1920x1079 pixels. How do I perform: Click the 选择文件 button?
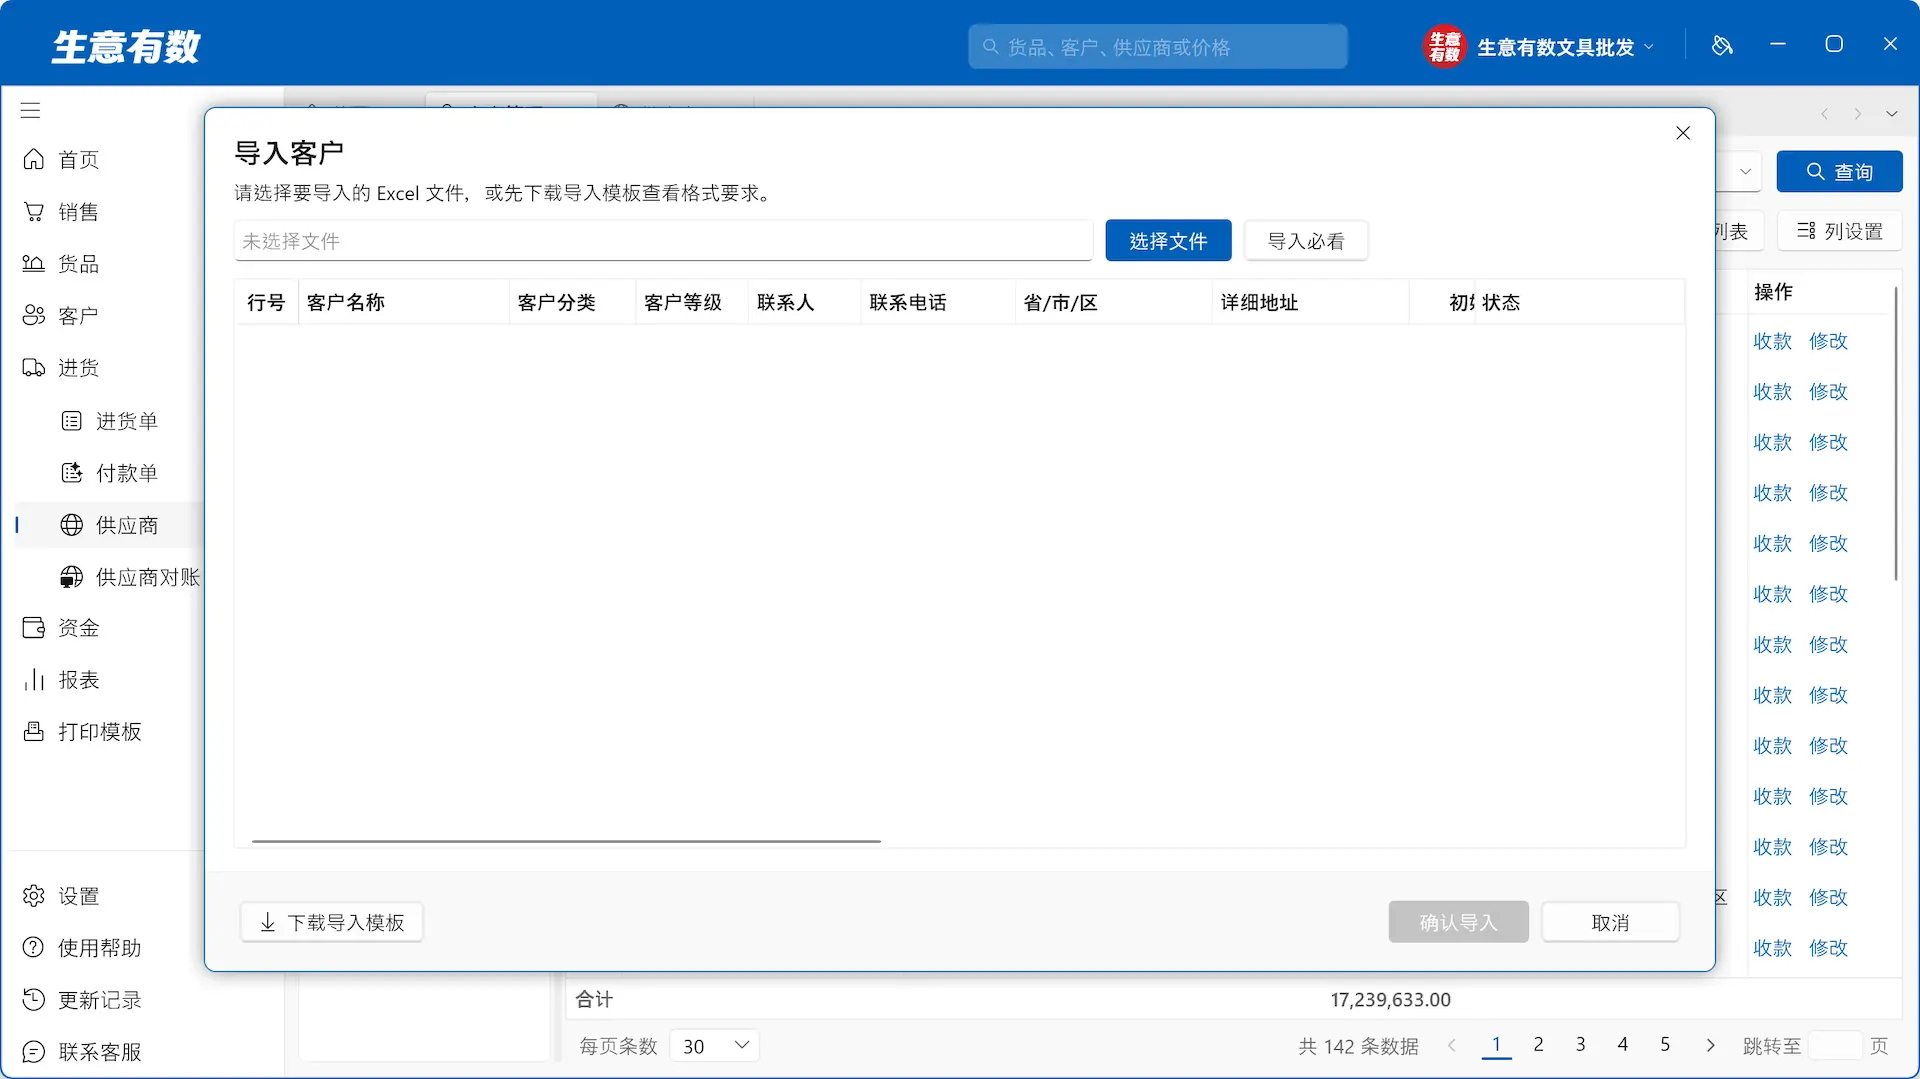tap(1168, 241)
